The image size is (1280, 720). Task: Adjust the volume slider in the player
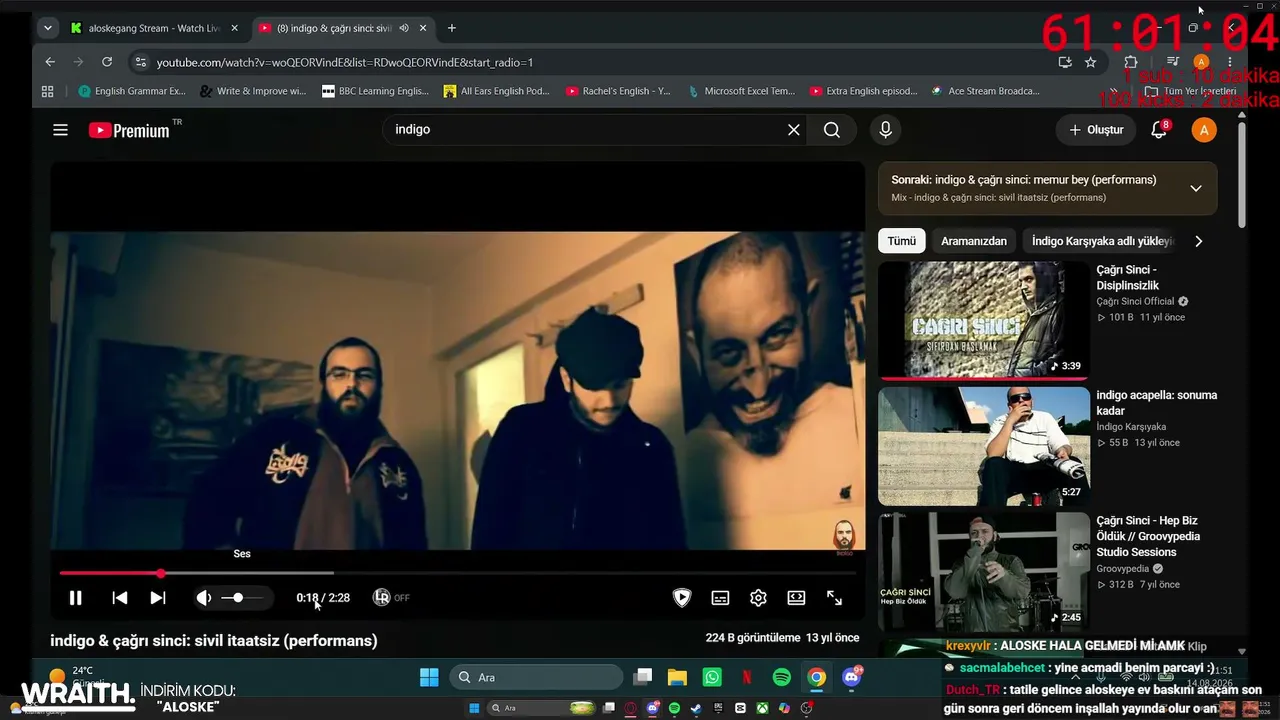241,598
